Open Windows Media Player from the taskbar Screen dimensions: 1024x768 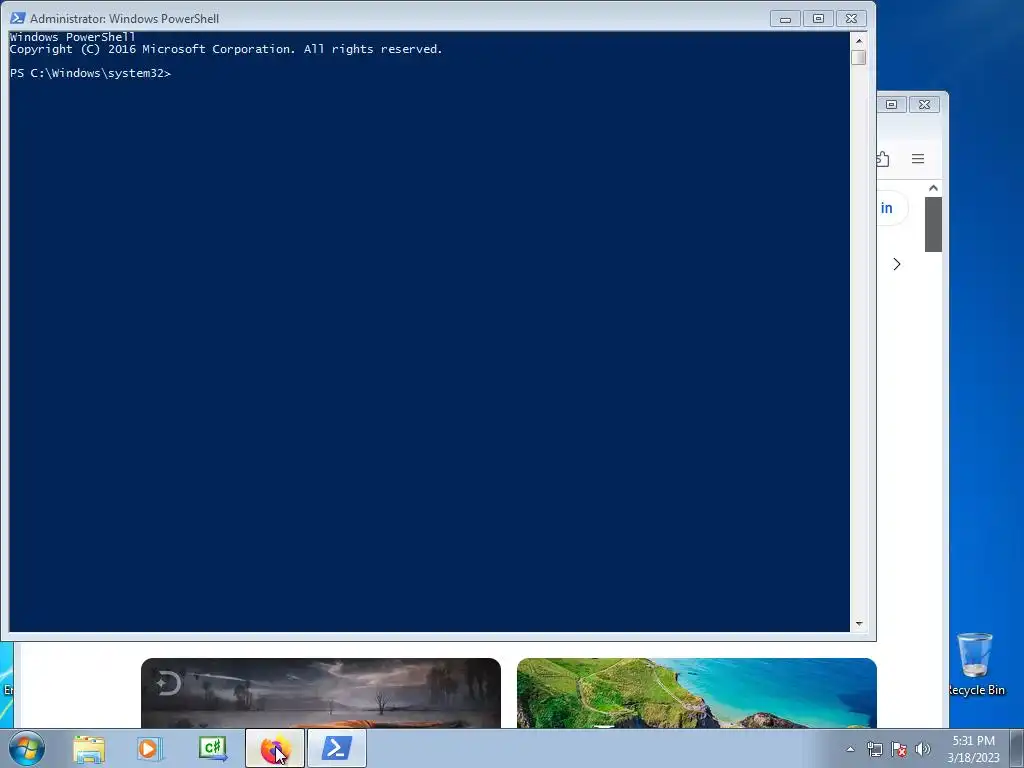[x=150, y=748]
